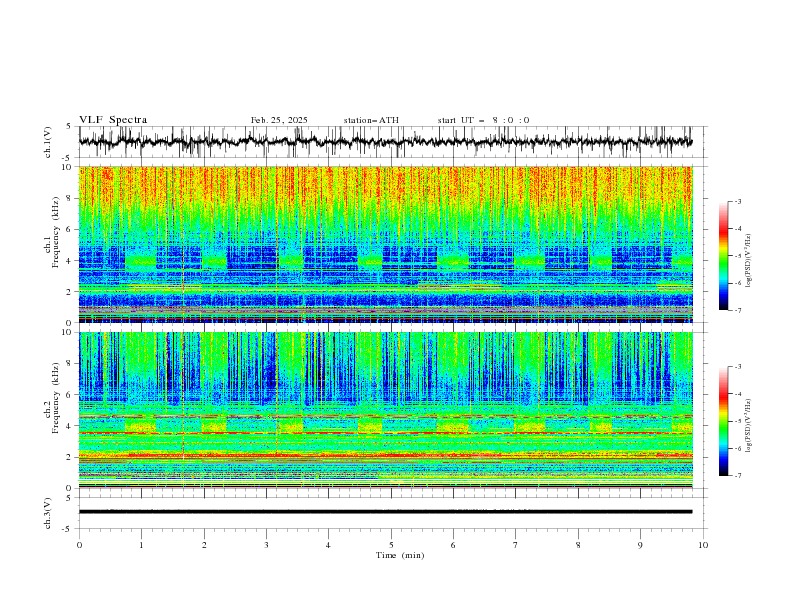Click the "ch.1(V)" waveform axis label
This screenshot has height=612, width=792.
click(x=48, y=142)
